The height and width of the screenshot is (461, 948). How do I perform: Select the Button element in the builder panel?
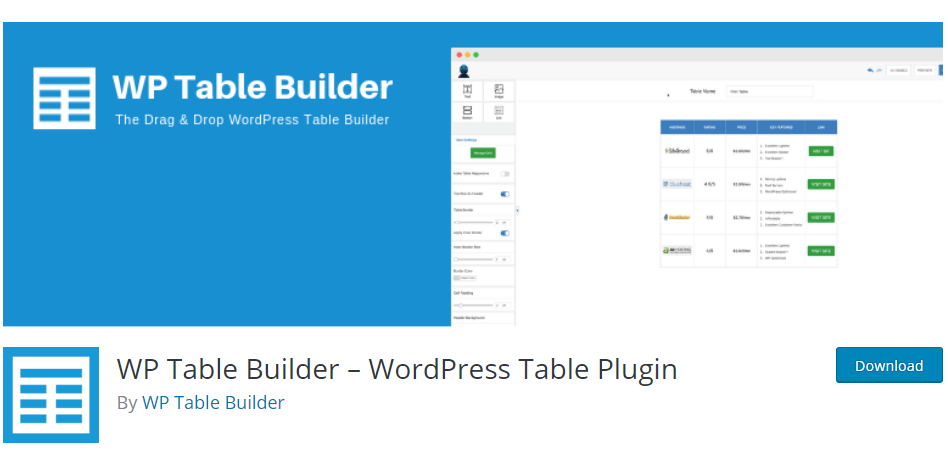(x=467, y=113)
